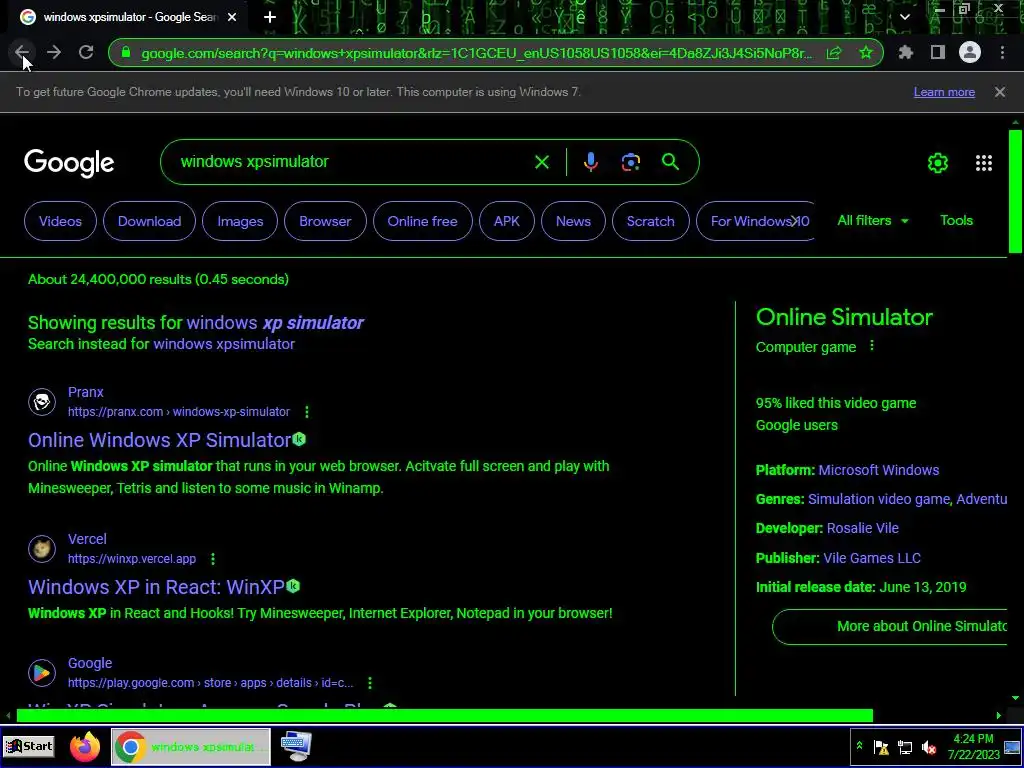1024x768 pixels.
Task: Clear the search box text
Action: (x=542, y=162)
